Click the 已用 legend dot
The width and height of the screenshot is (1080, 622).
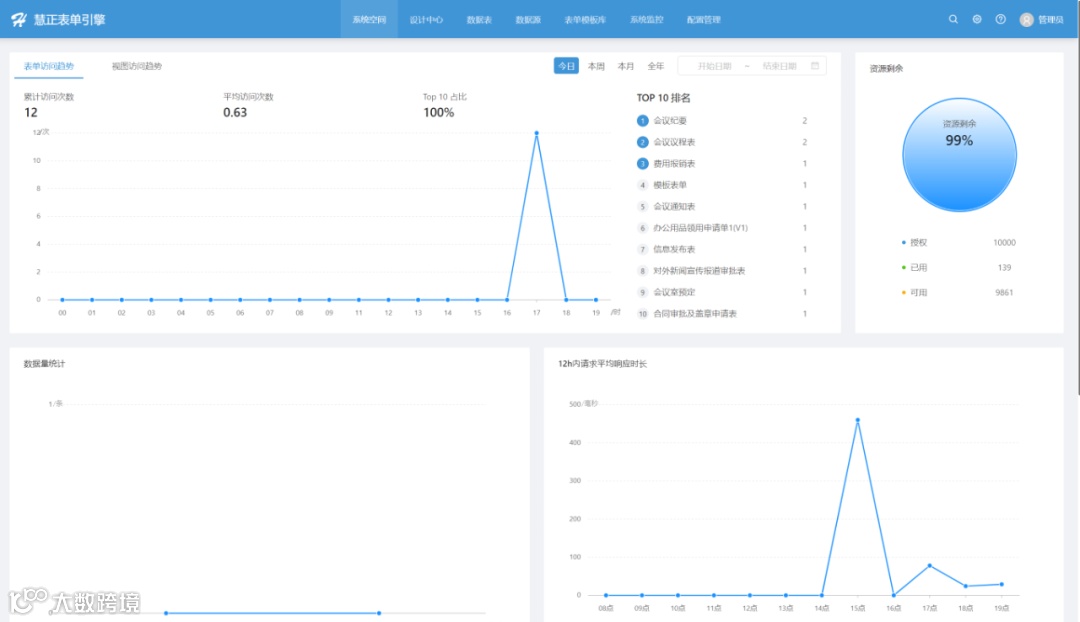(904, 267)
